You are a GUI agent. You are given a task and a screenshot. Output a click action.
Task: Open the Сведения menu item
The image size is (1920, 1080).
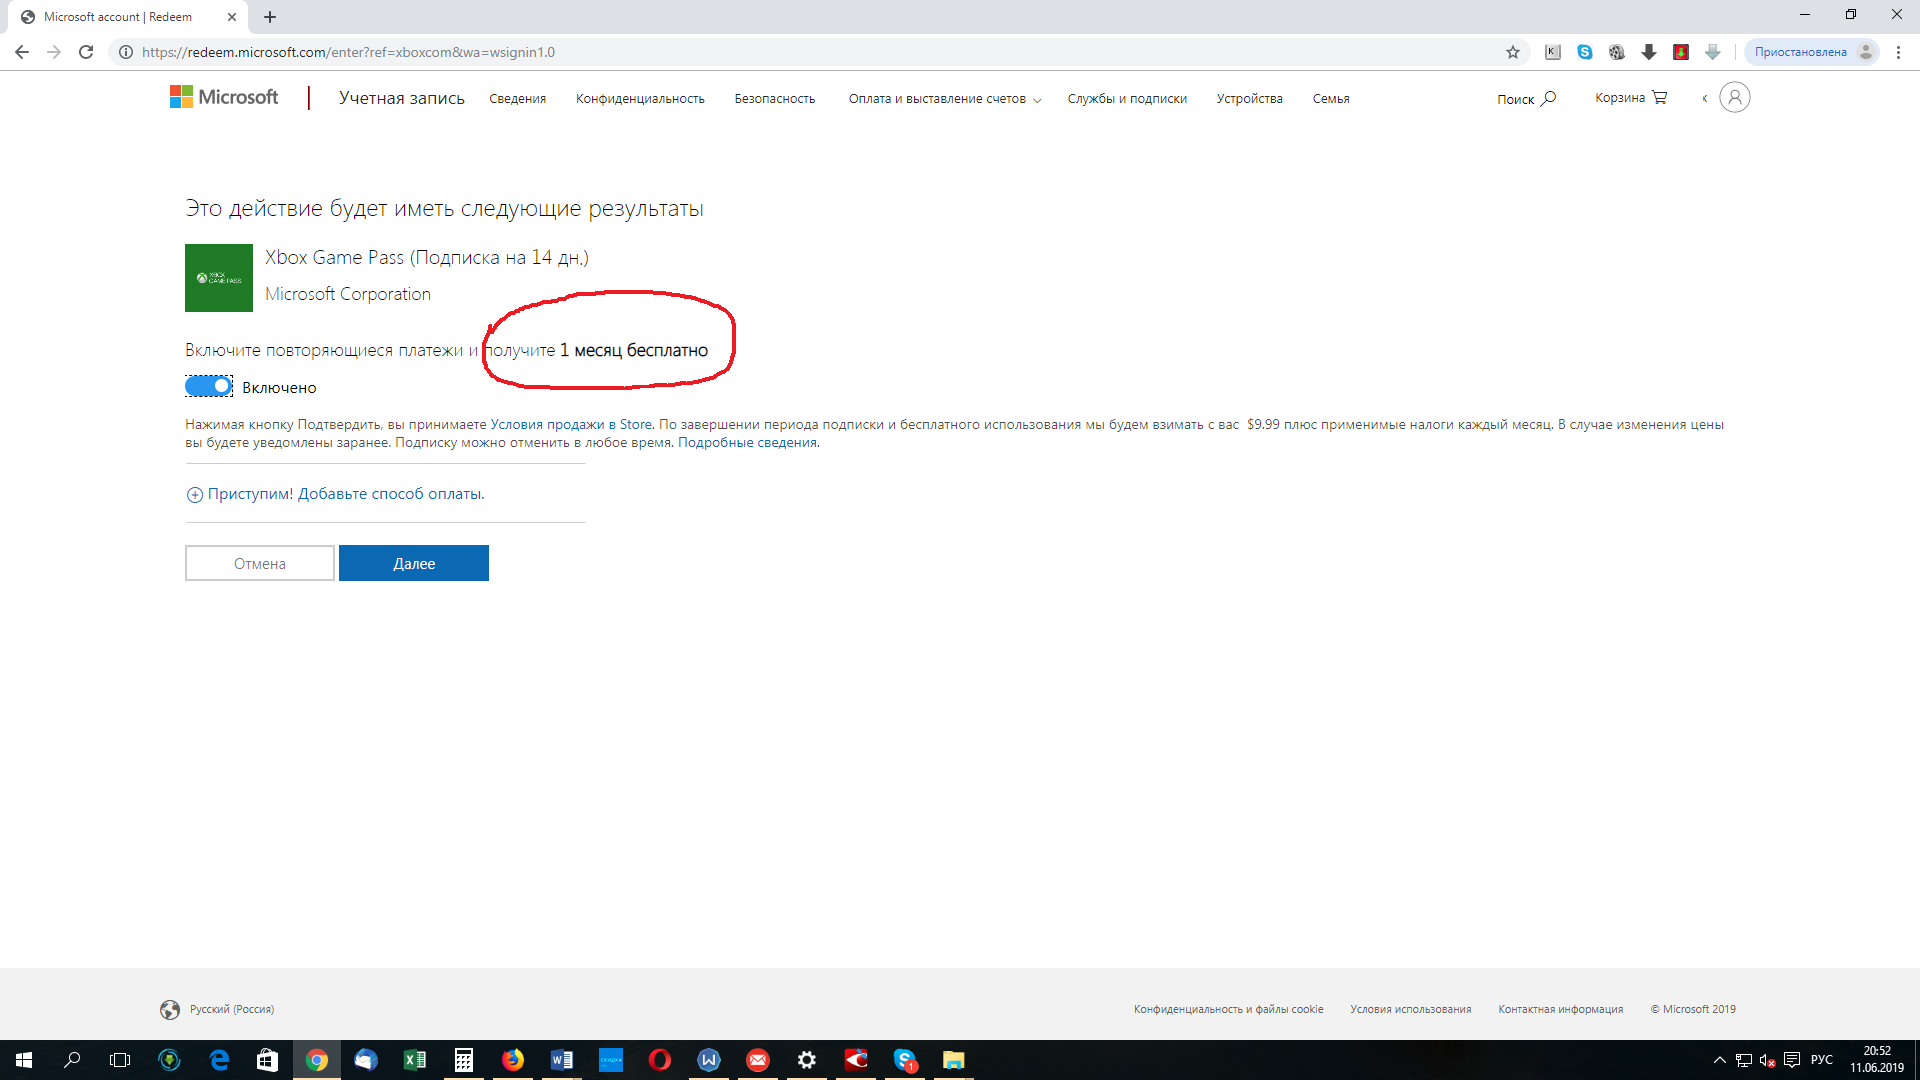pyautogui.click(x=517, y=99)
